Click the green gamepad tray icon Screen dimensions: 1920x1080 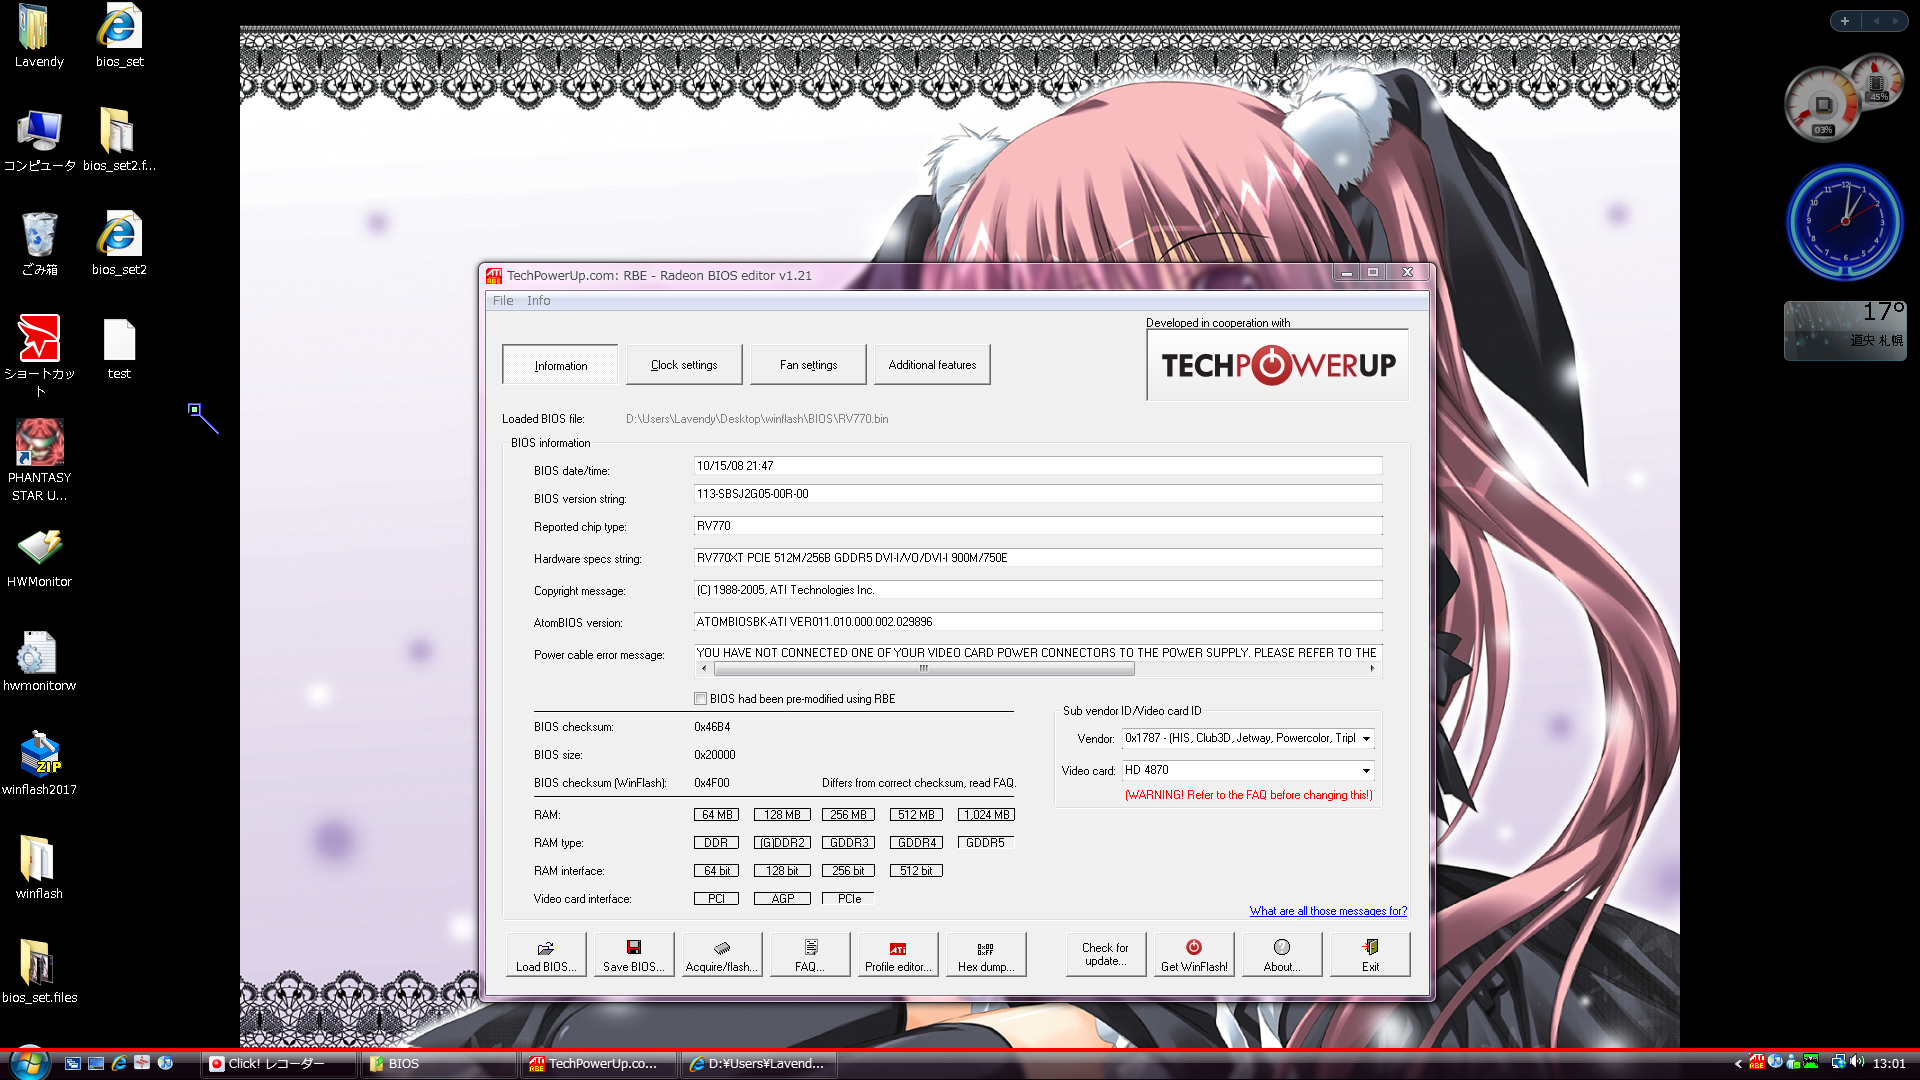coord(1811,1063)
